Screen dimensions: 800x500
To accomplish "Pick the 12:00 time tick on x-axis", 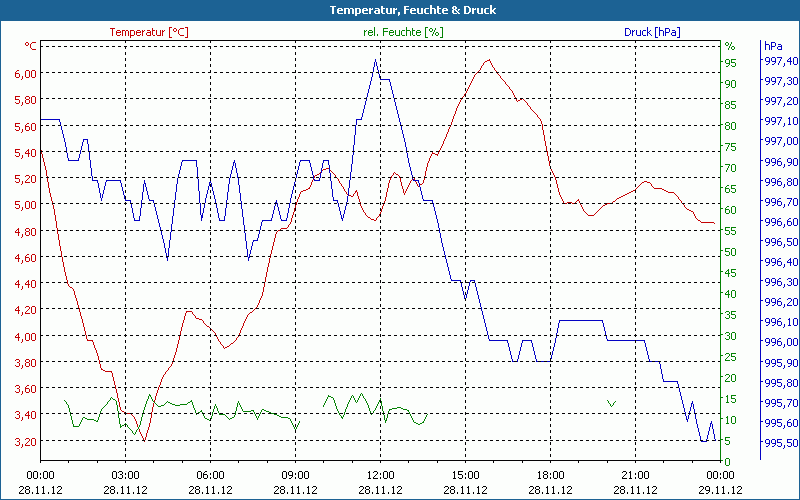I will pos(381,475).
